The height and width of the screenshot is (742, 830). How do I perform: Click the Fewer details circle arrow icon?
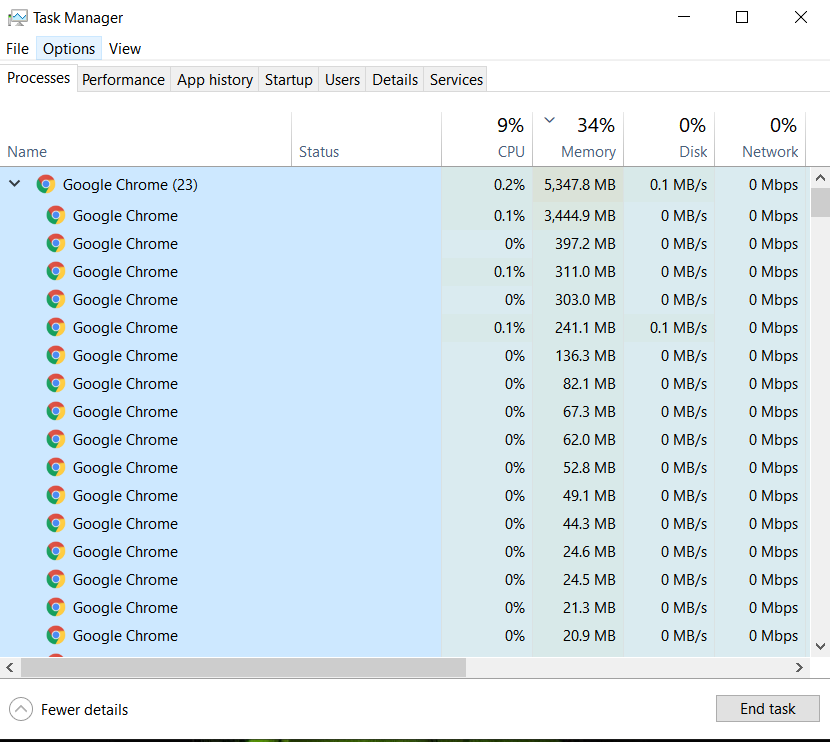tap(21, 709)
